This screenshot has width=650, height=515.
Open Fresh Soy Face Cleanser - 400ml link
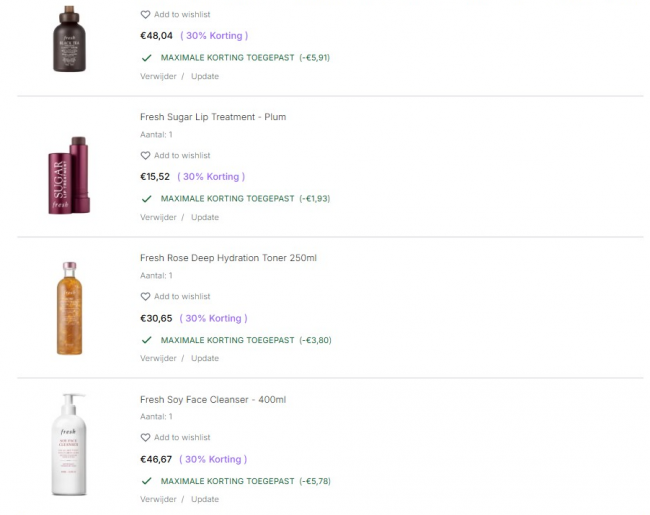click(213, 400)
